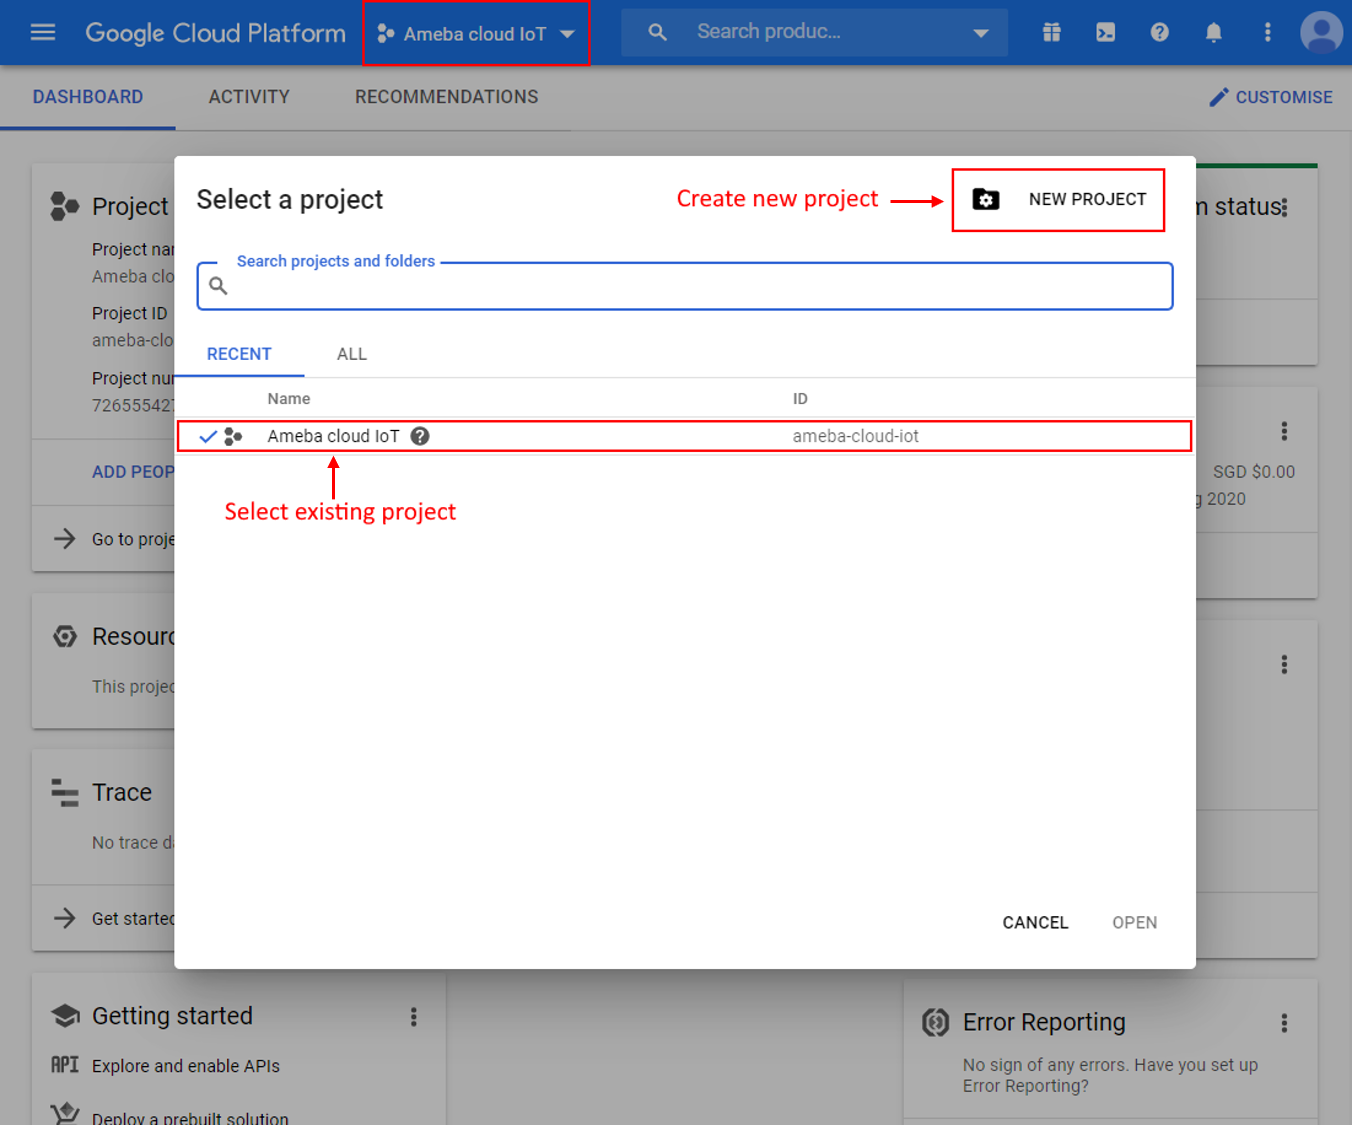This screenshot has width=1352, height=1125.
Task: Select the RECENT tab in dialog
Action: click(x=239, y=354)
